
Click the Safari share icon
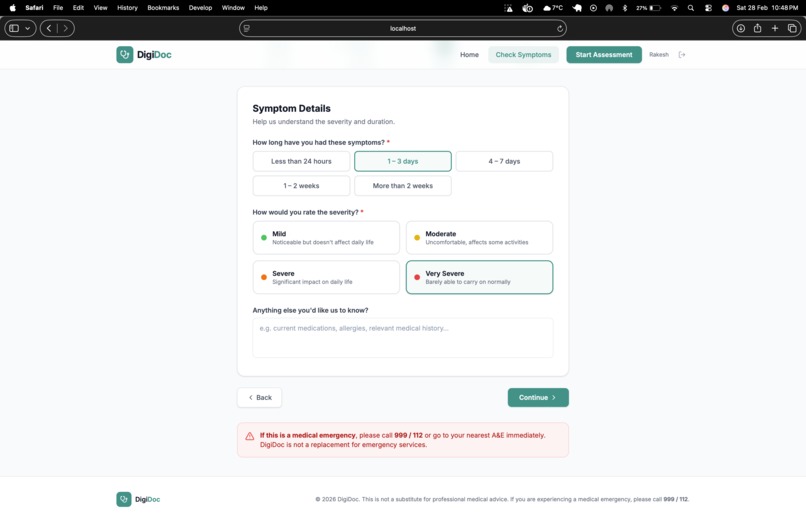[758, 28]
